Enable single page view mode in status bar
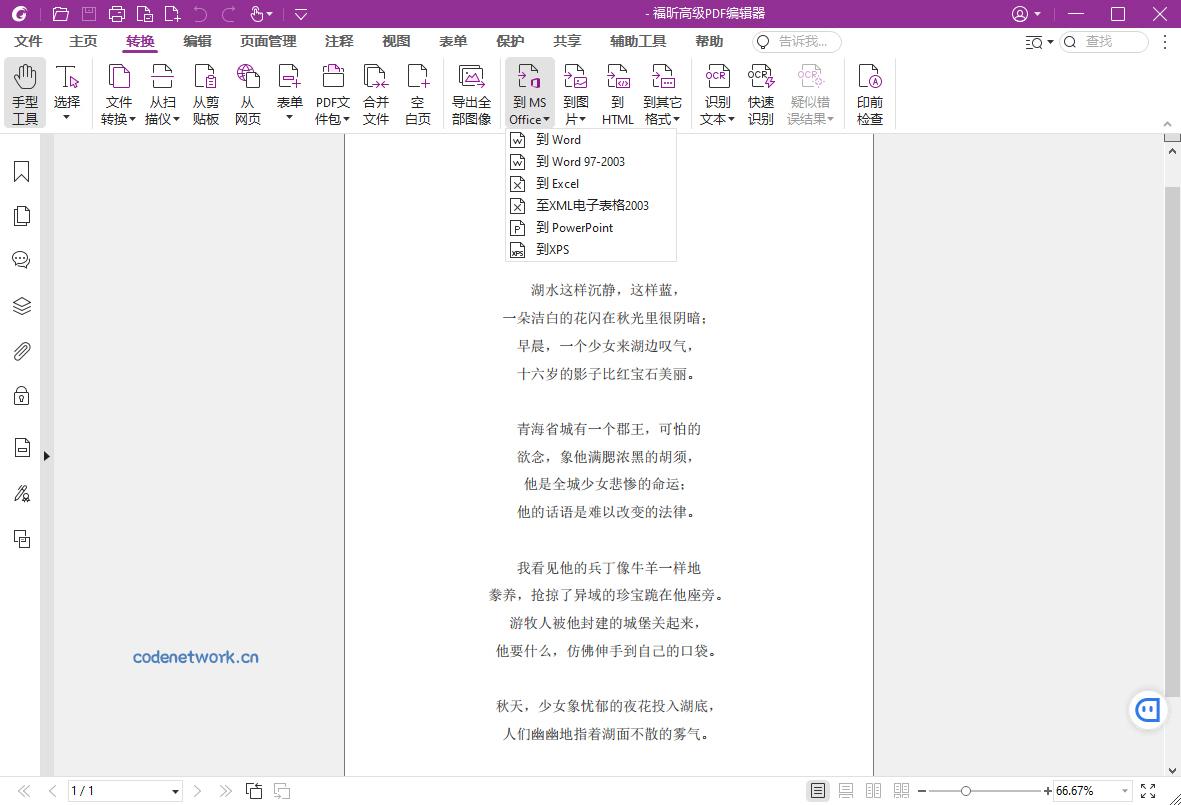 click(818, 790)
